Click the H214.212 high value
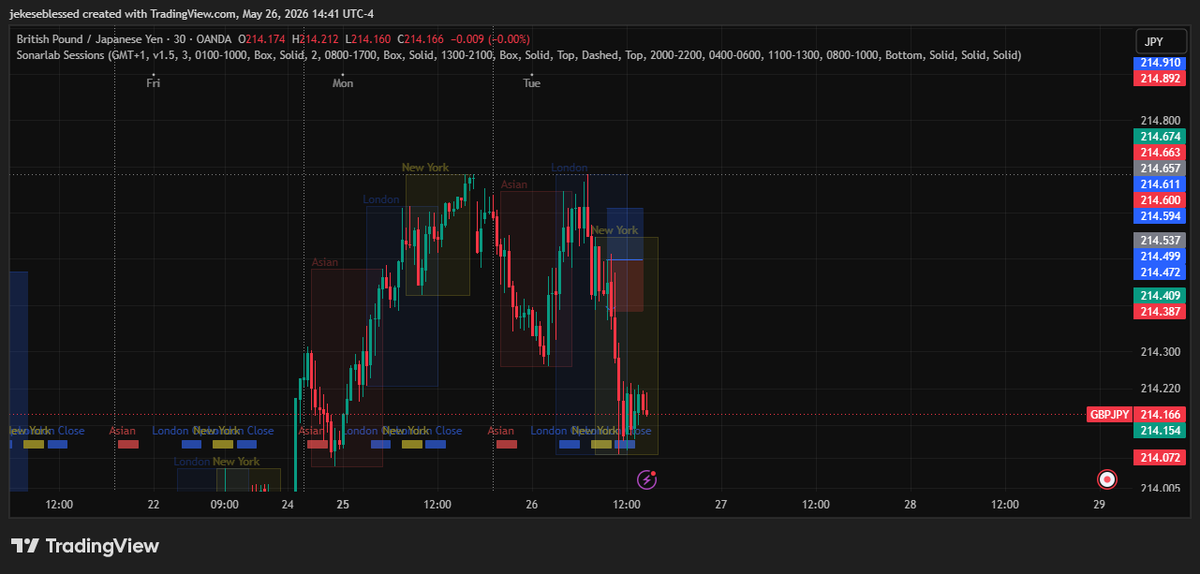Image resolution: width=1200 pixels, height=574 pixels. (x=316, y=39)
